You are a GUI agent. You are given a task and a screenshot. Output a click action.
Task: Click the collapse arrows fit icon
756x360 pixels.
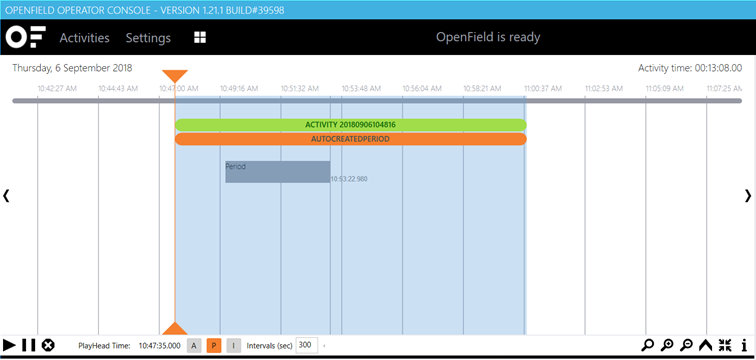click(x=725, y=345)
